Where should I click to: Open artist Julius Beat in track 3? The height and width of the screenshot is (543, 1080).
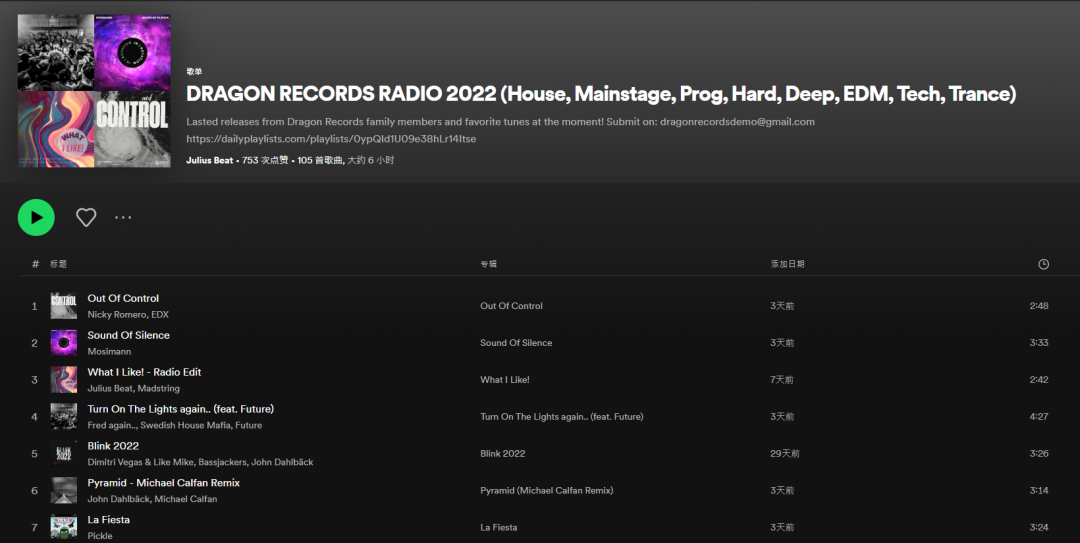coord(110,389)
